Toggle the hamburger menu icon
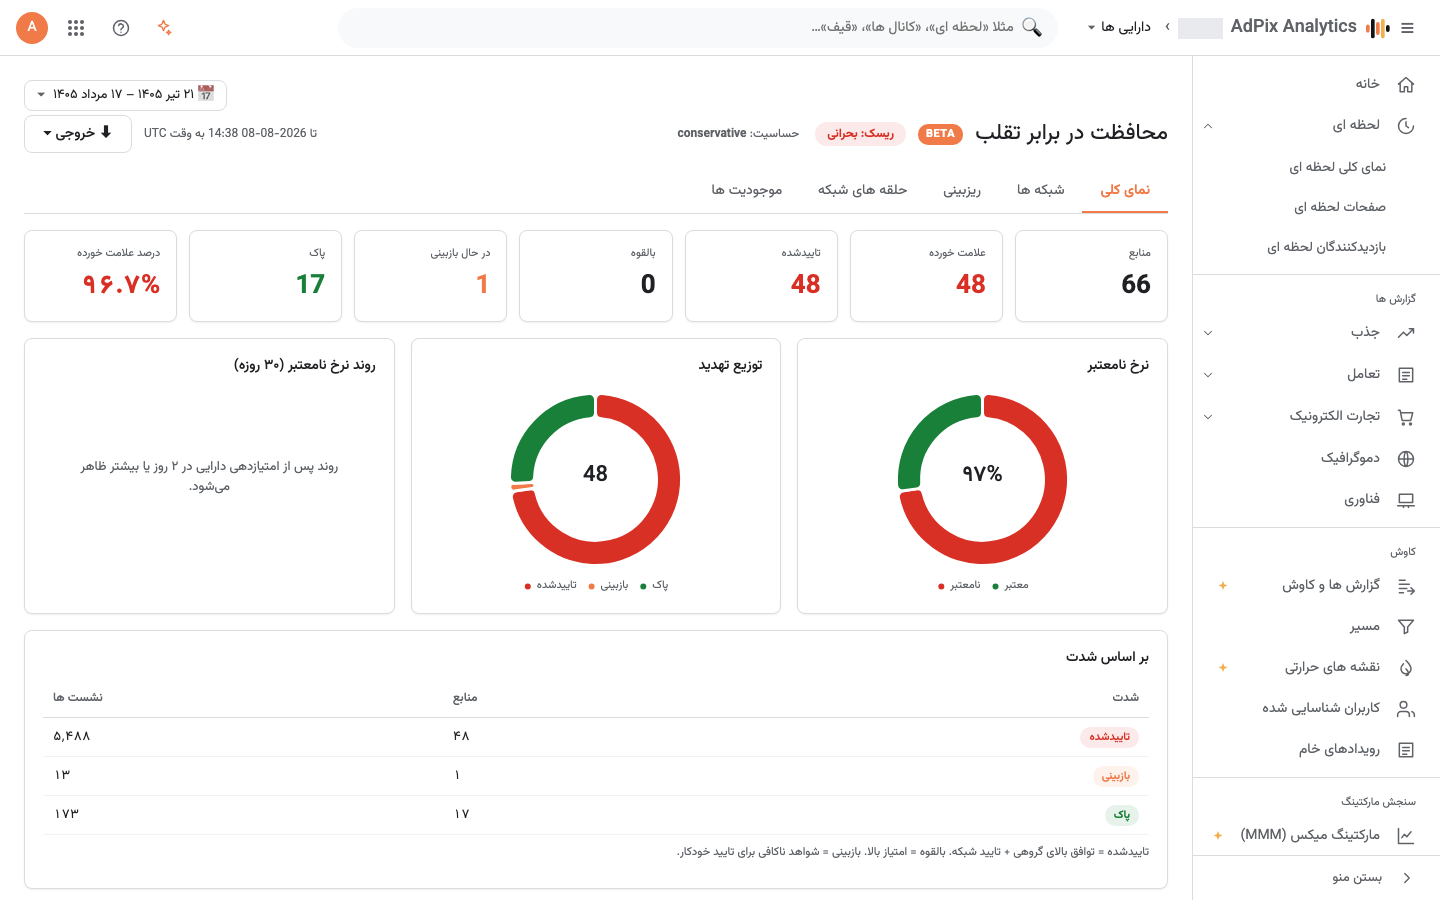Viewport: 1440px width, 900px height. coord(1408,28)
